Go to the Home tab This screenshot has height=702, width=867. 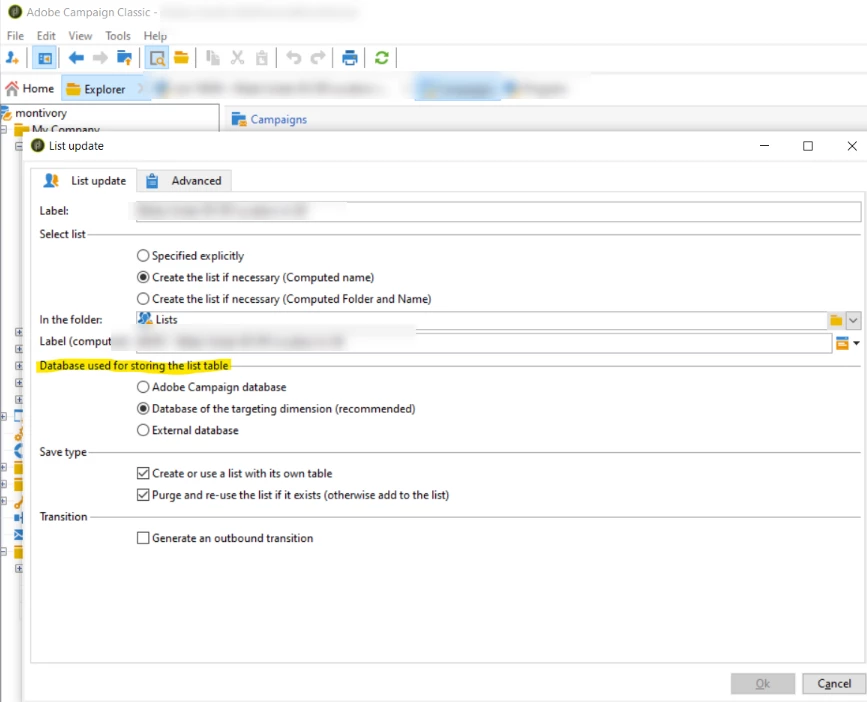click(29, 88)
